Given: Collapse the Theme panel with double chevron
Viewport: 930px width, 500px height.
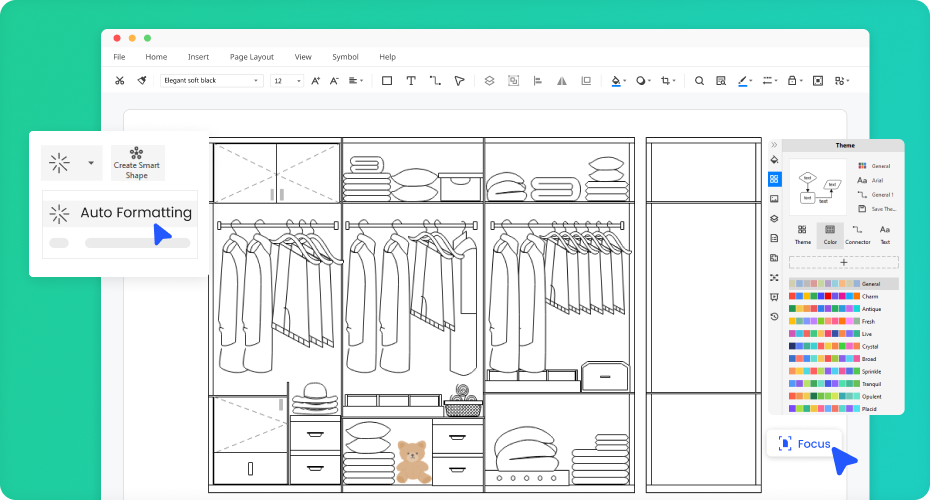Looking at the screenshot, I should click(x=773, y=145).
